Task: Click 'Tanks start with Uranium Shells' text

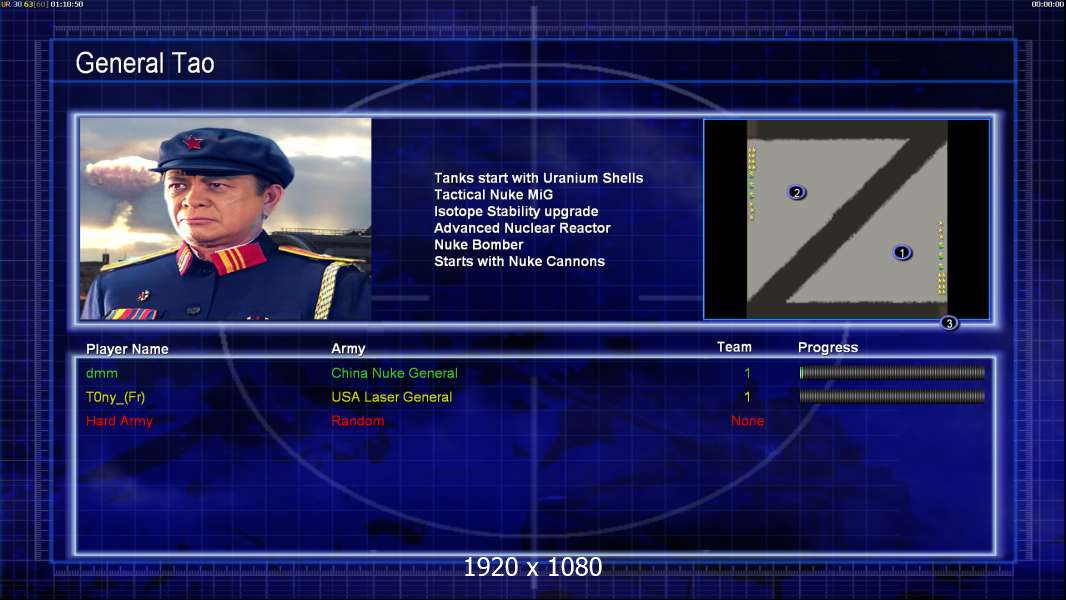Action: (538, 178)
